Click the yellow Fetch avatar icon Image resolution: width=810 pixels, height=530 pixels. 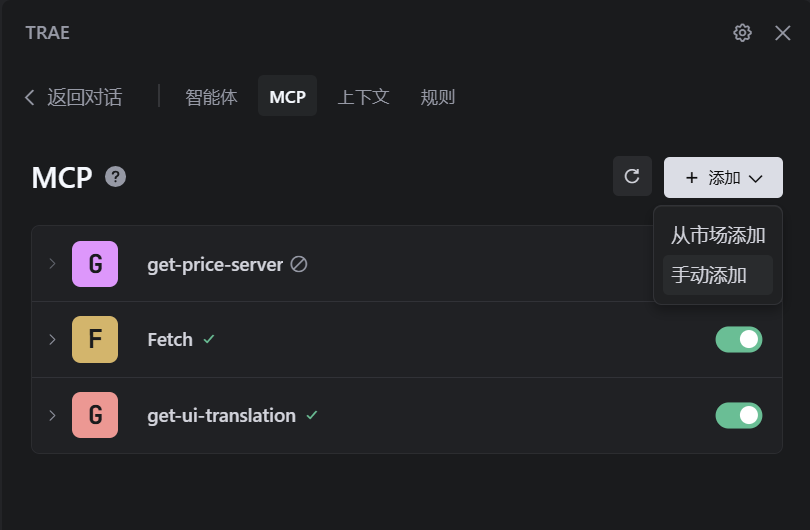[x=95, y=340]
